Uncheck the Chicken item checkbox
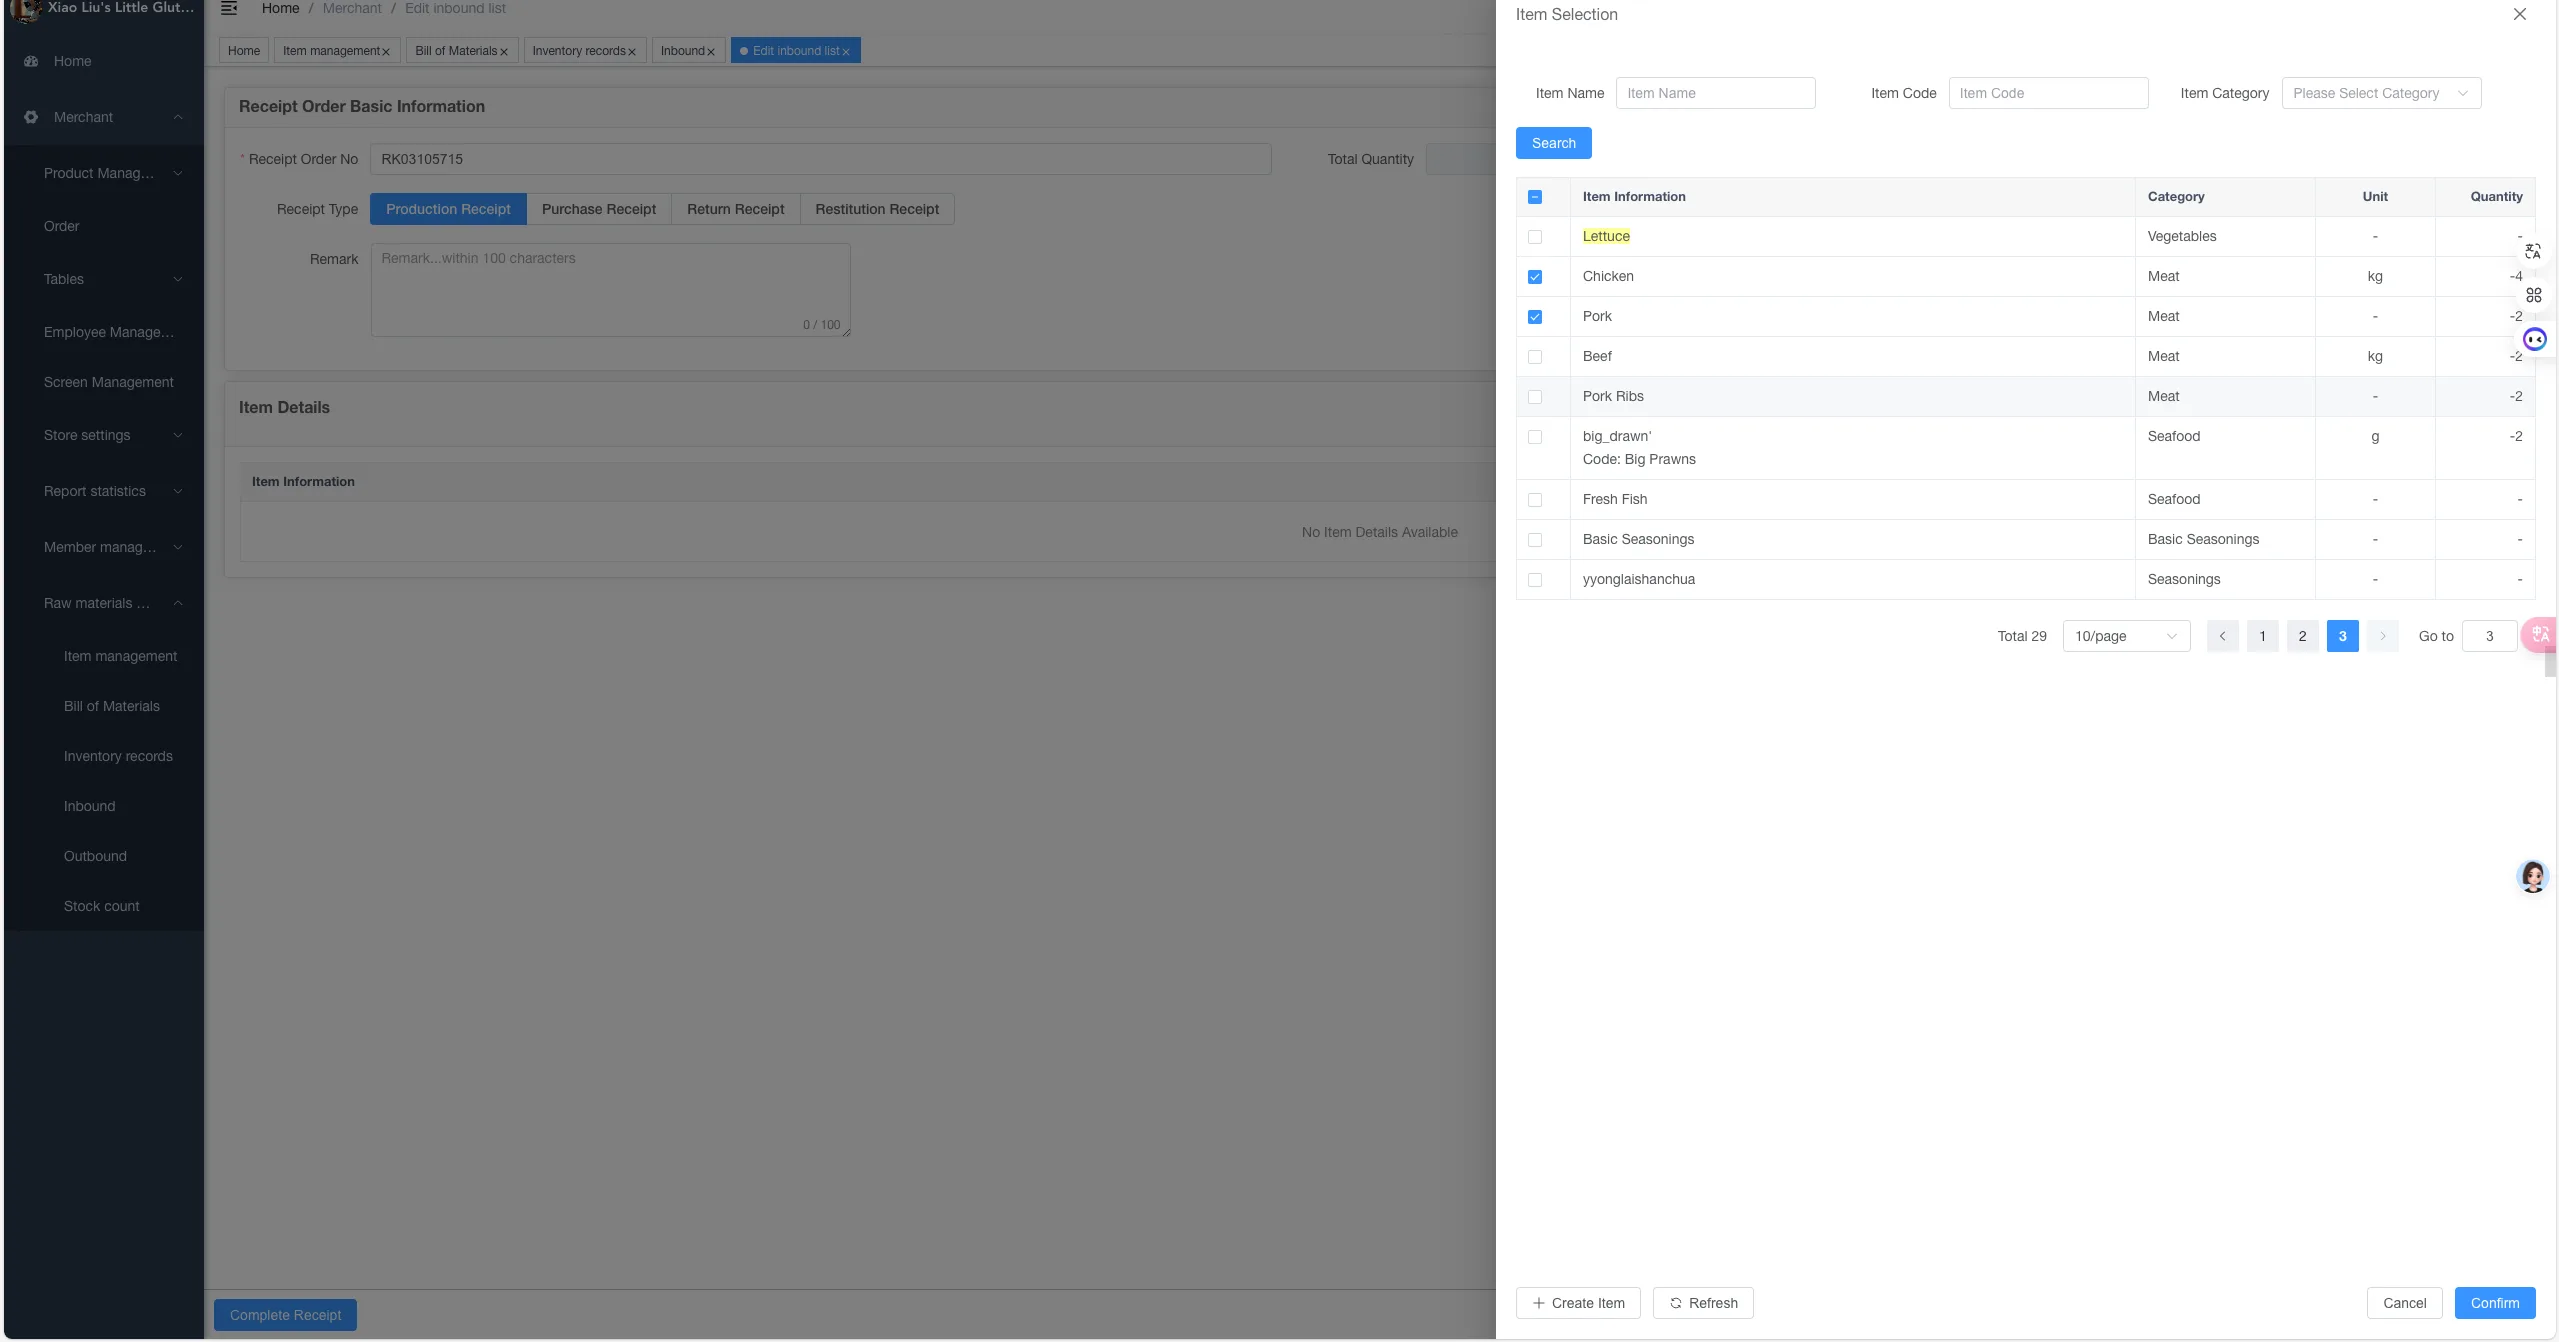This screenshot has width=2559, height=1342. coord(1535,277)
